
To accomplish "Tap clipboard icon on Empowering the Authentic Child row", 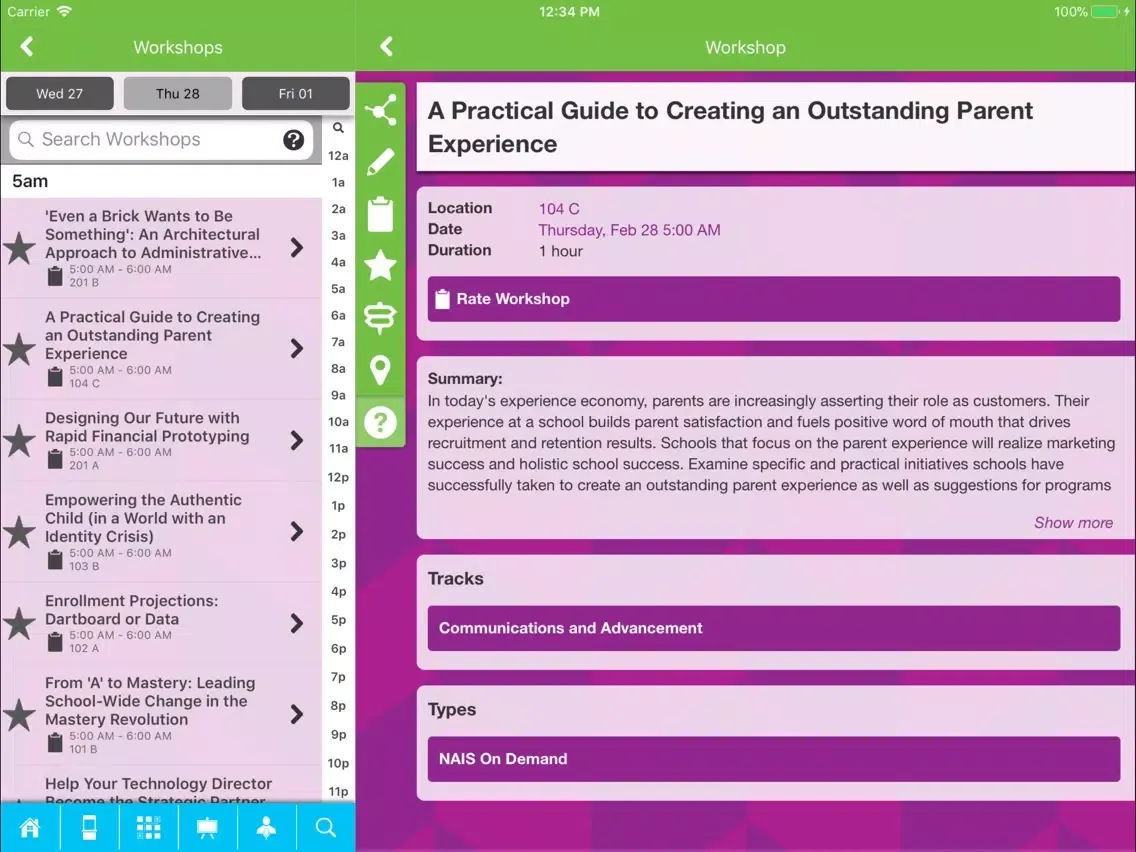I will click(55, 559).
